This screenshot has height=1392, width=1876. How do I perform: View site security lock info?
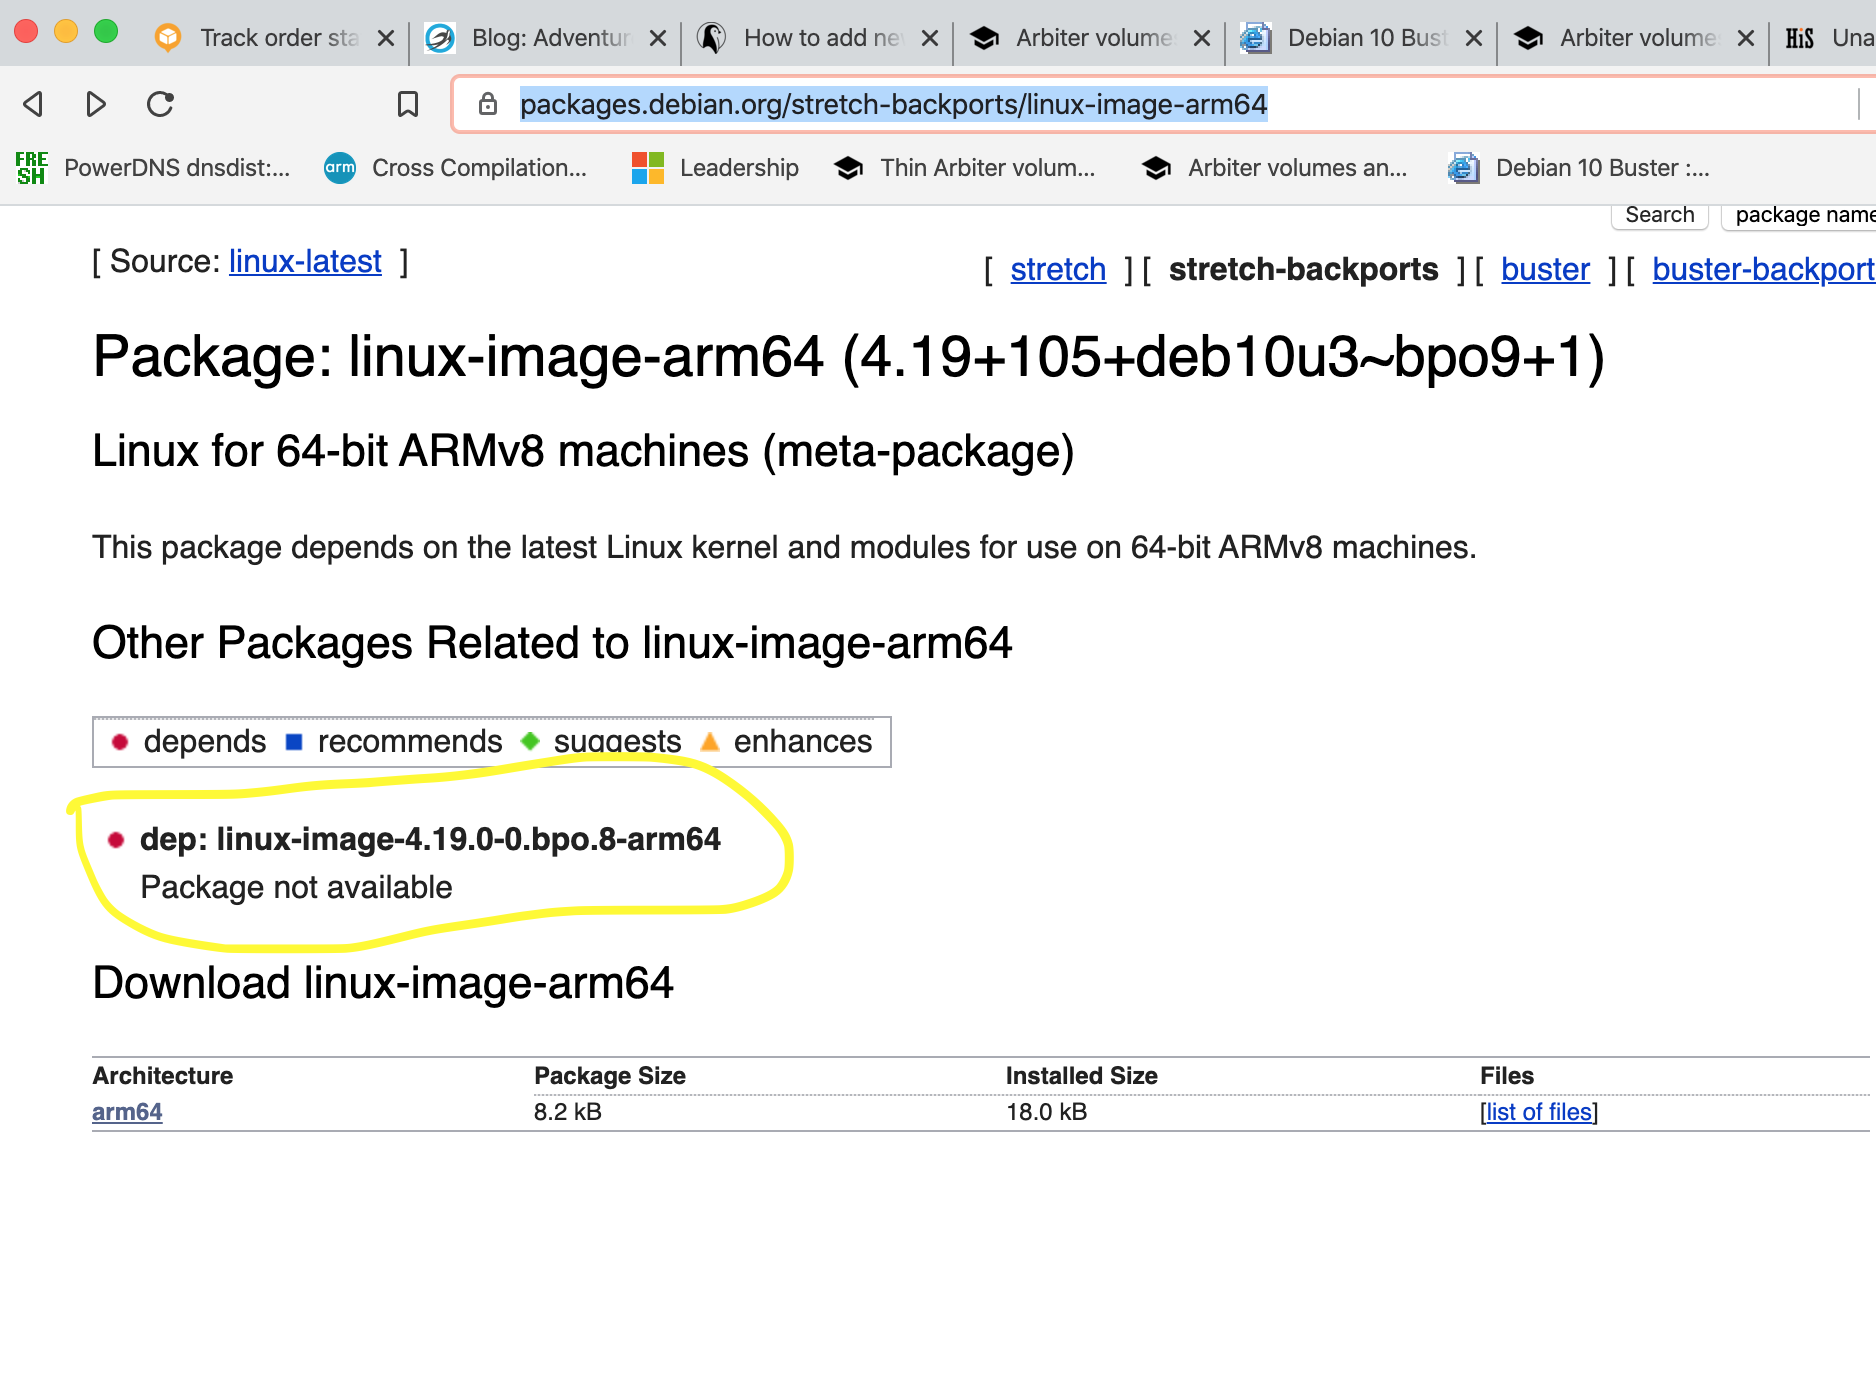pyautogui.click(x=488, y=104)
